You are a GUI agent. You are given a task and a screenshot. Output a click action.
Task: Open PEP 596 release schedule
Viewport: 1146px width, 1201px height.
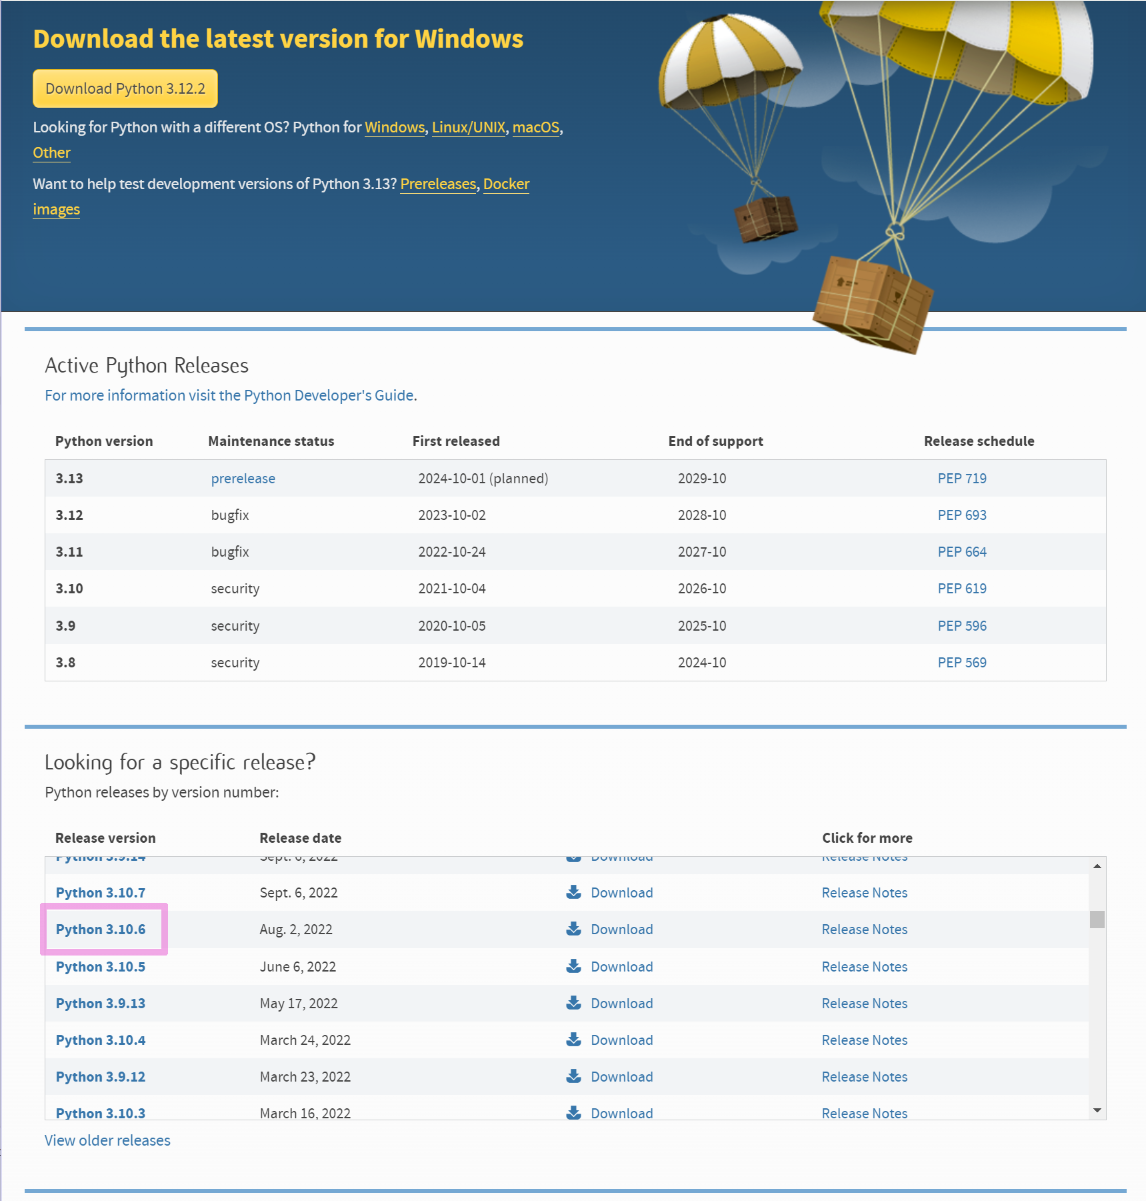(962, 626)
